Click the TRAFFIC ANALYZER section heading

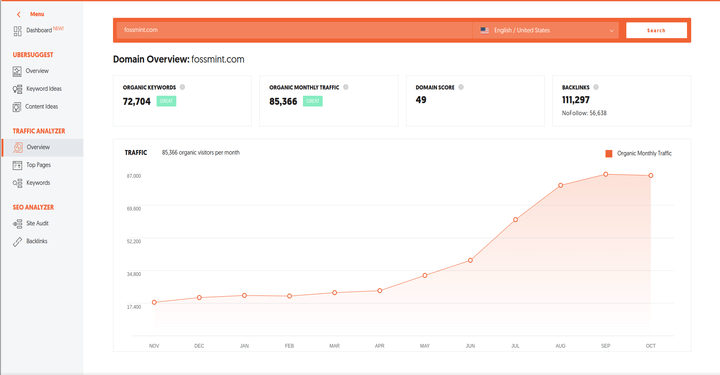(39, 131)
